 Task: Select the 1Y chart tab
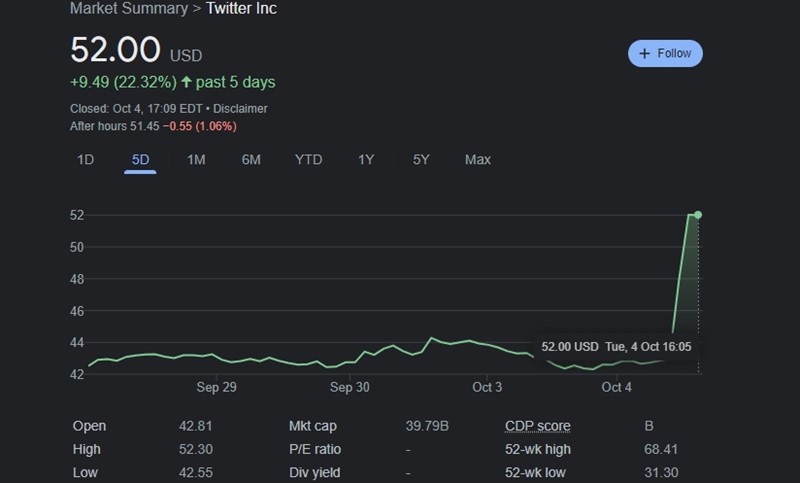click(x=366, y=160)
